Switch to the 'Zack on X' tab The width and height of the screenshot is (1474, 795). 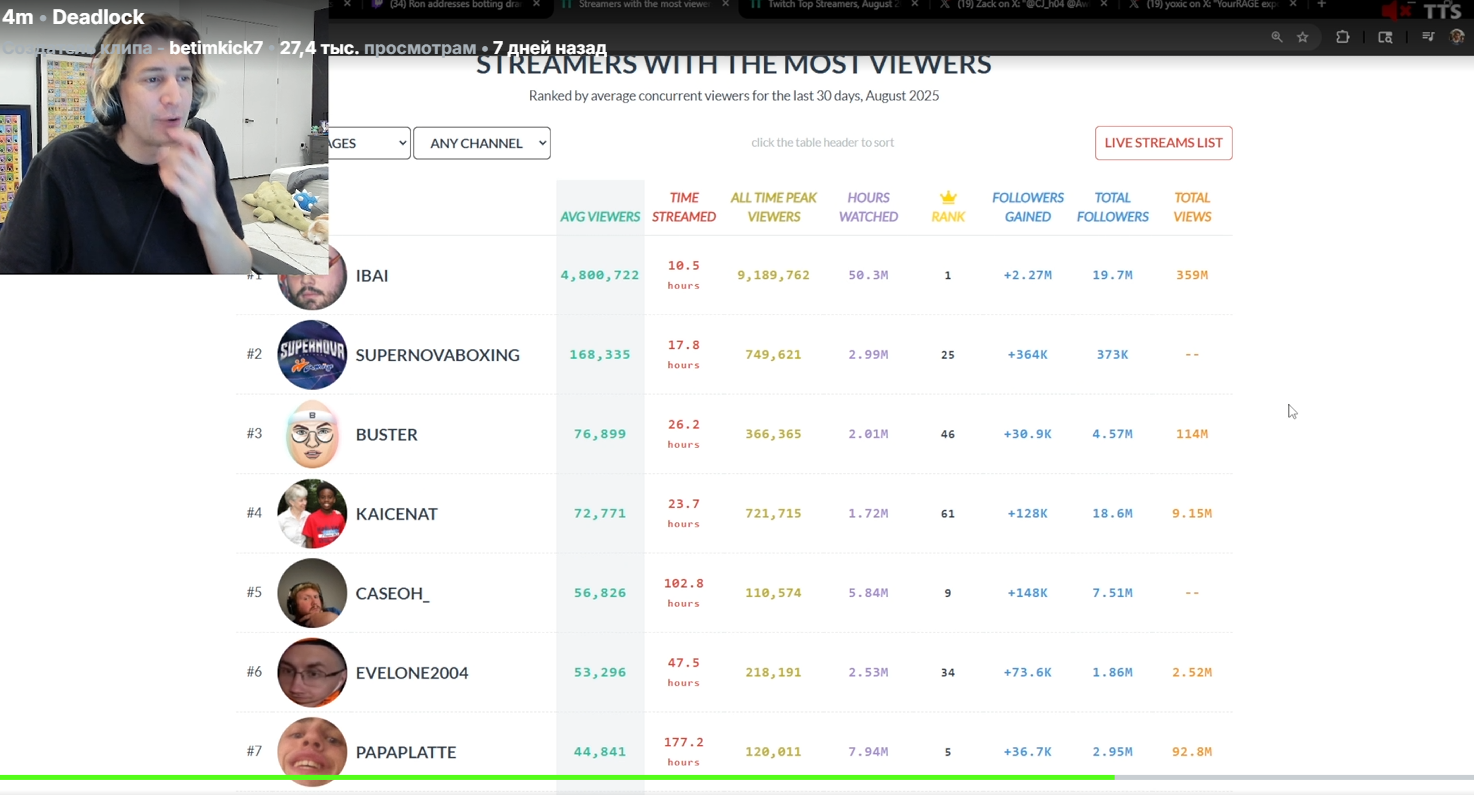click(1023, 5)
